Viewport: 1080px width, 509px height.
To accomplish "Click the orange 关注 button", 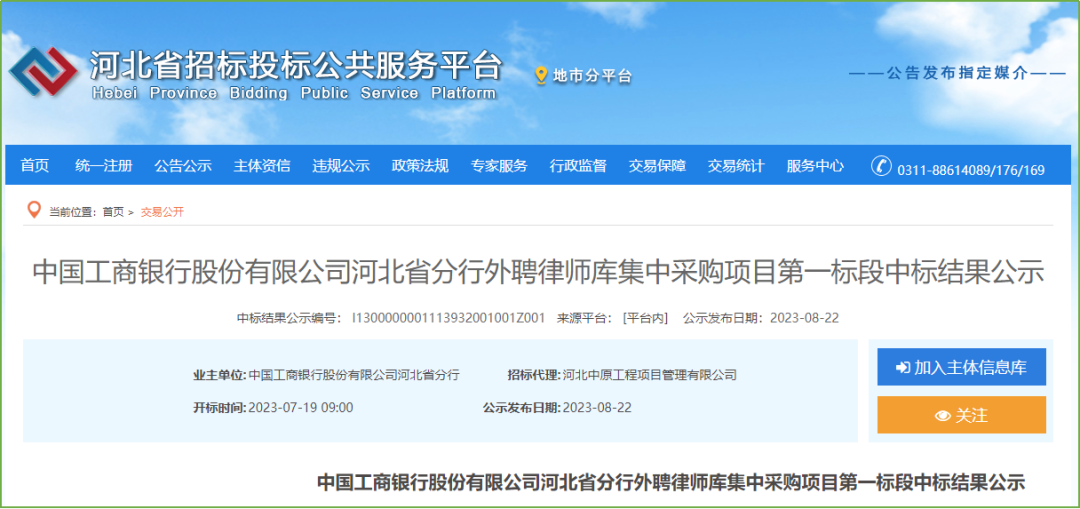I will 962,415.
